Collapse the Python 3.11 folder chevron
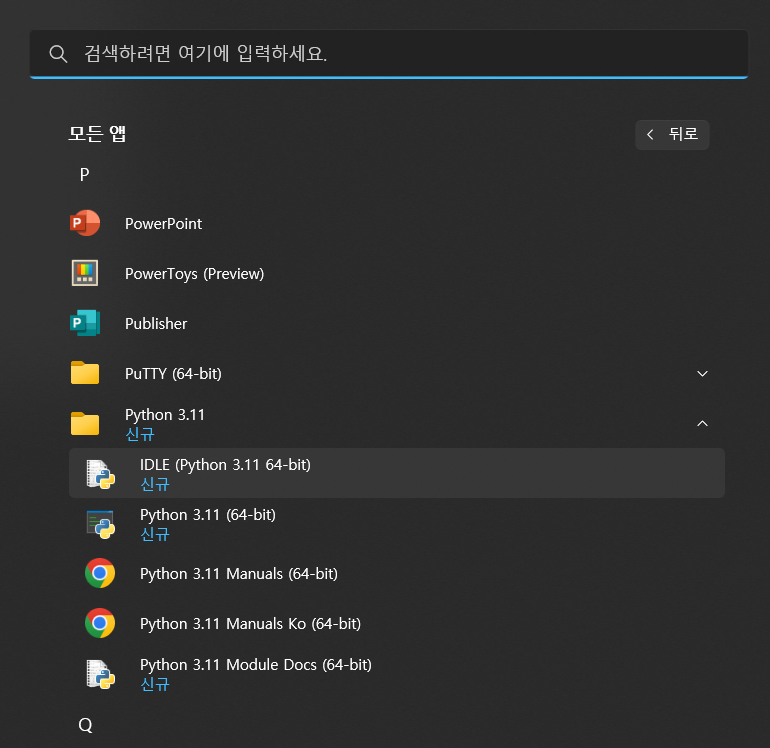Screen dimensions: 770x748 pyautogui.click(x=702, y=423)
